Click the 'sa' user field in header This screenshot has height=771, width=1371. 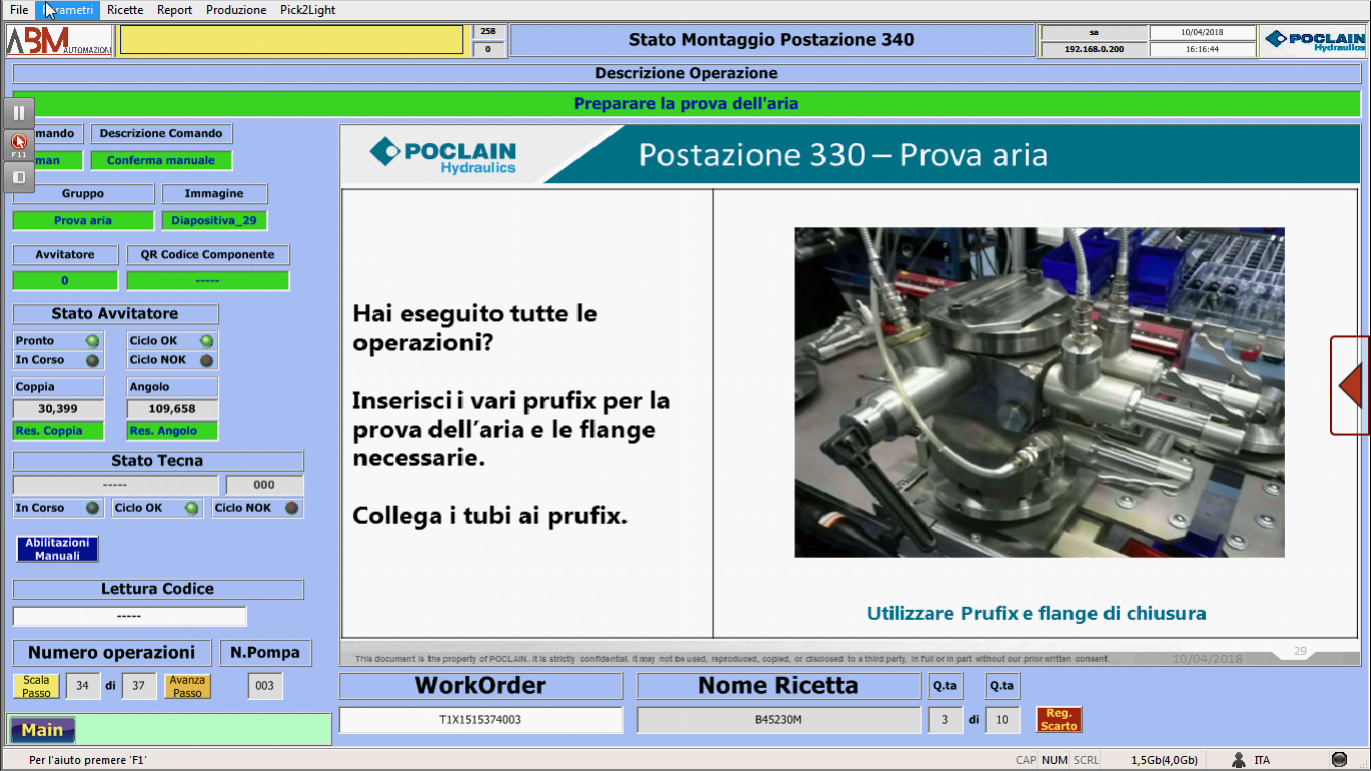1094,32
